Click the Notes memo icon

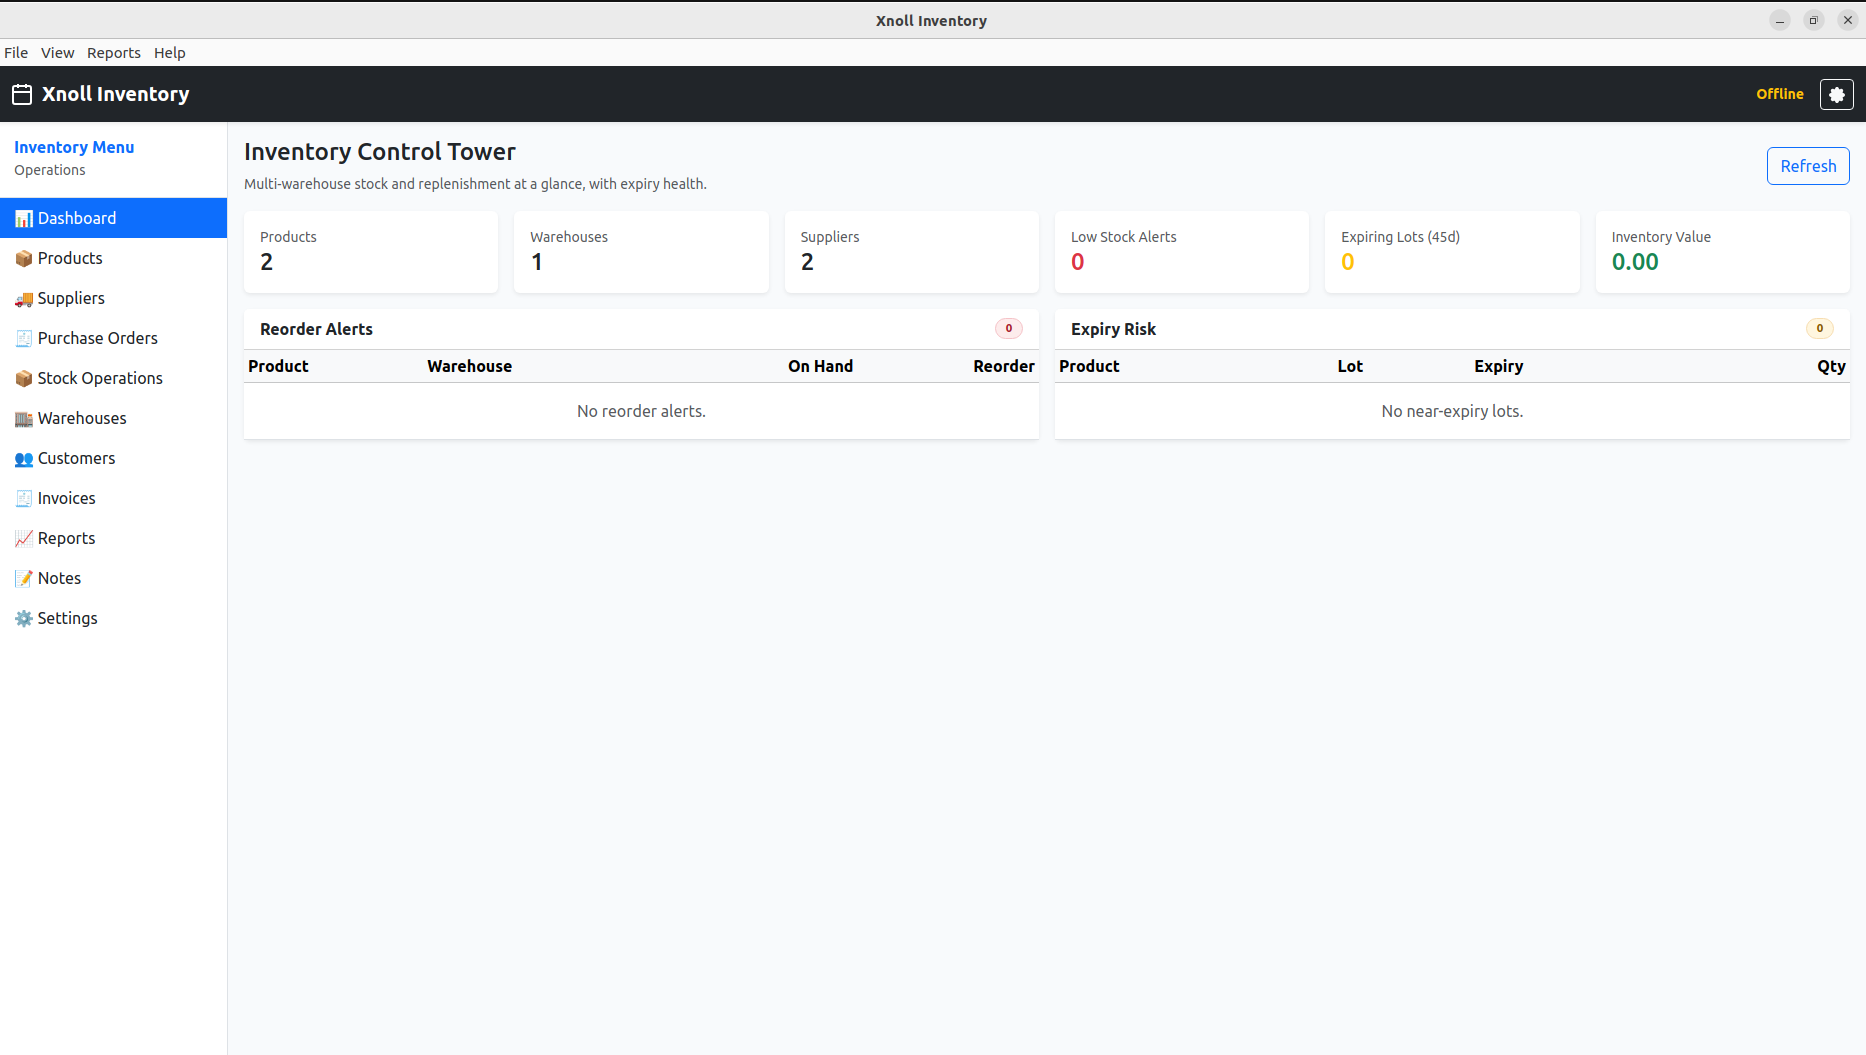(x=23, y=579)
